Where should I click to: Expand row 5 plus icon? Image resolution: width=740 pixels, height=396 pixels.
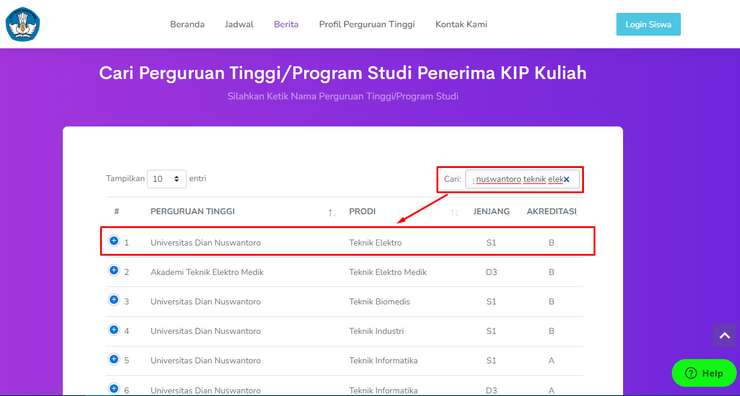pyautogui.click(x=114, y=359)
